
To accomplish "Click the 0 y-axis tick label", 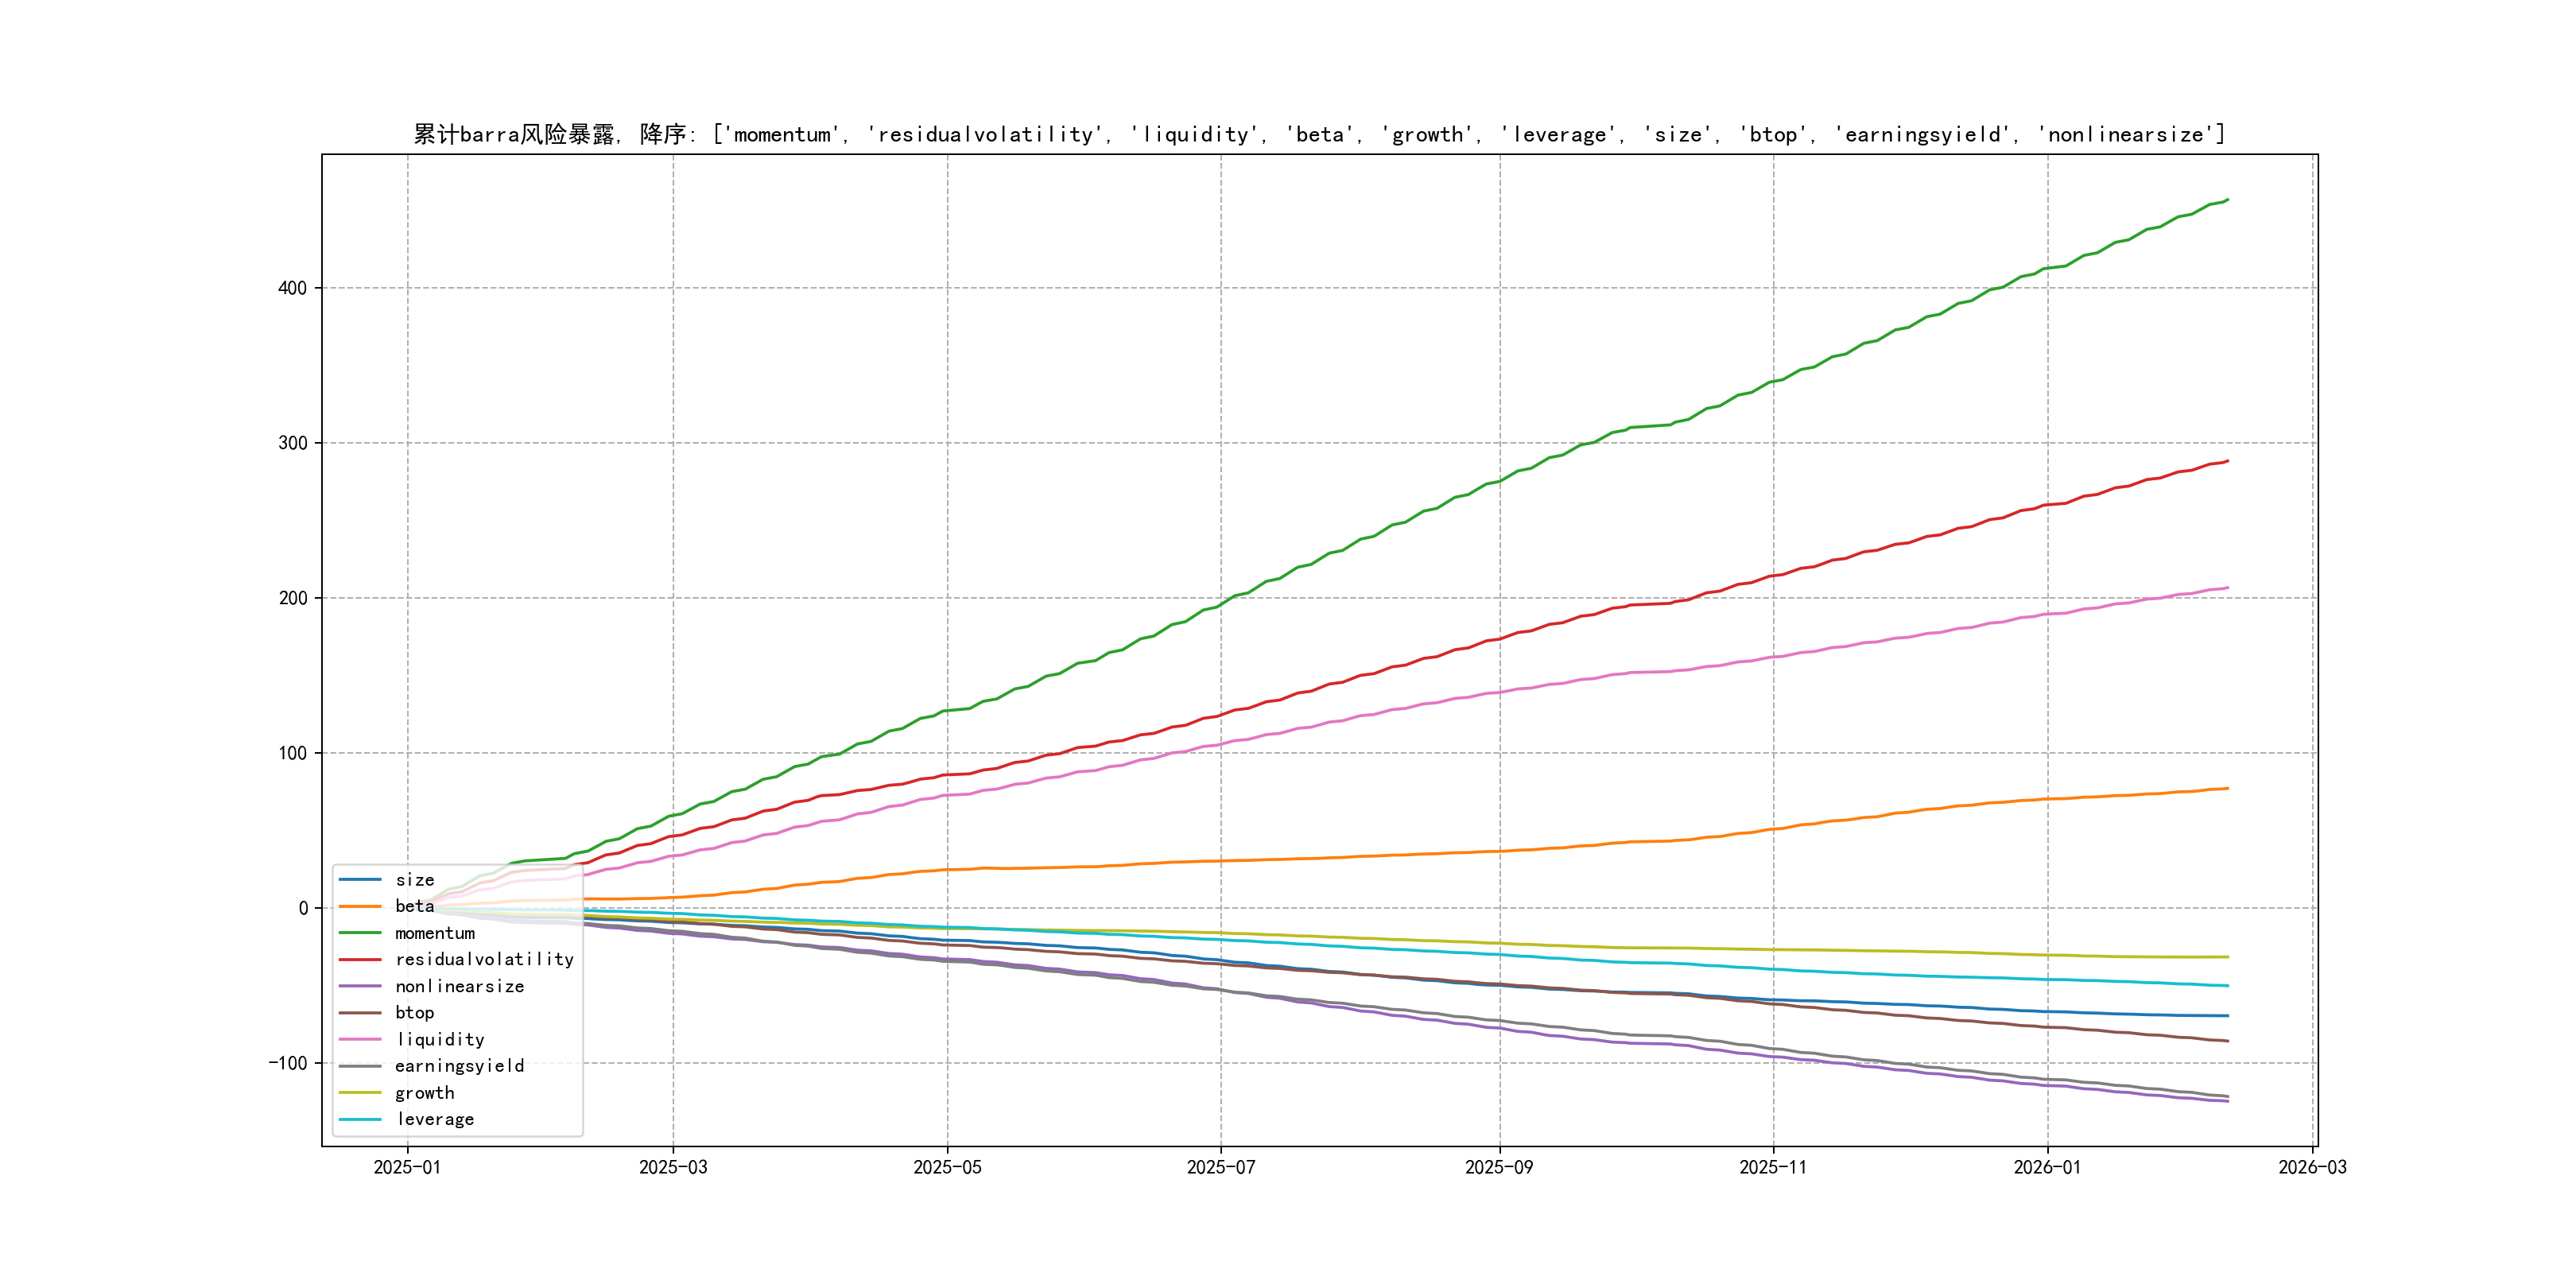I will [x=303, y=908].
